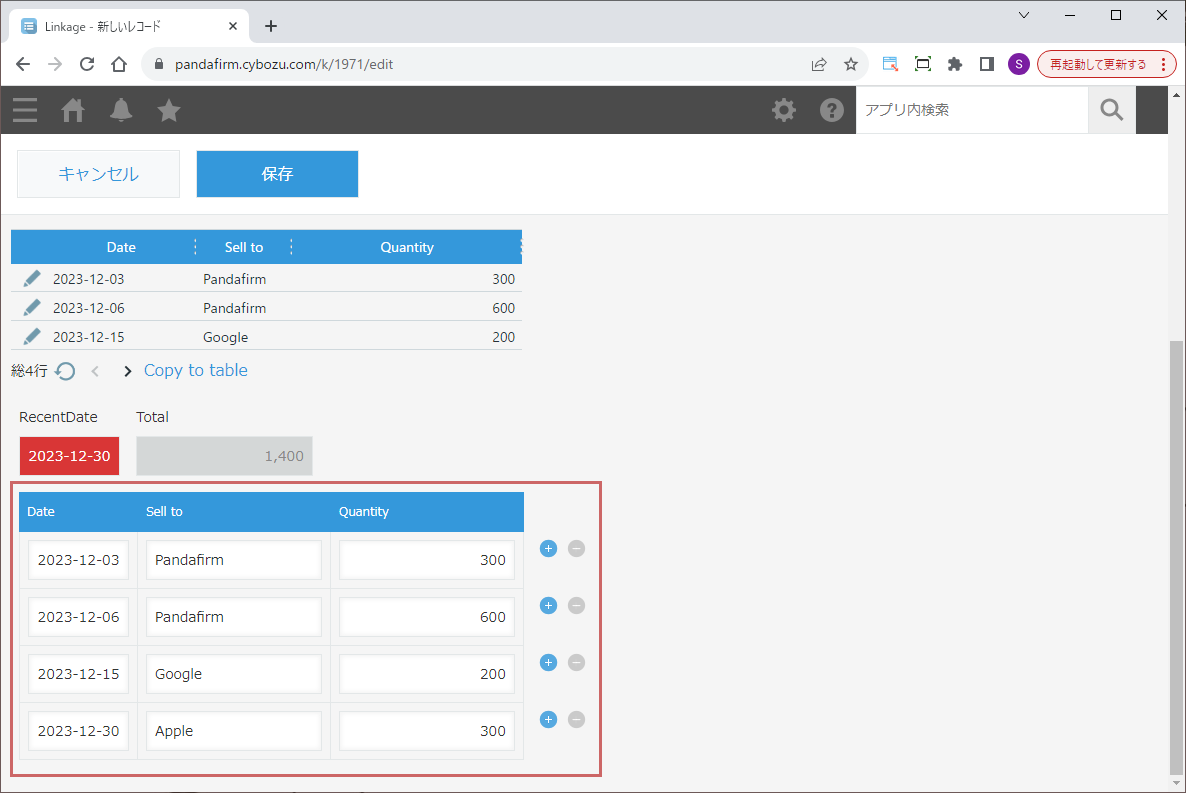Click the アプリ内検索 search field
Screen dimensions: 1186x793
[x=970, y=110]
